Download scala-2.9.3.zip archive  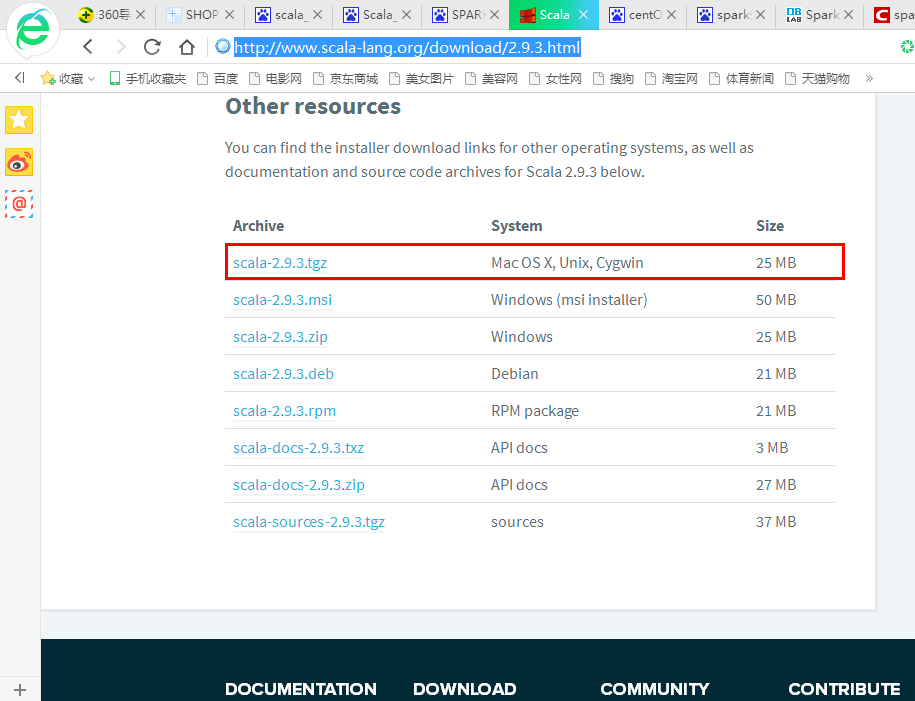click(280, 337)
